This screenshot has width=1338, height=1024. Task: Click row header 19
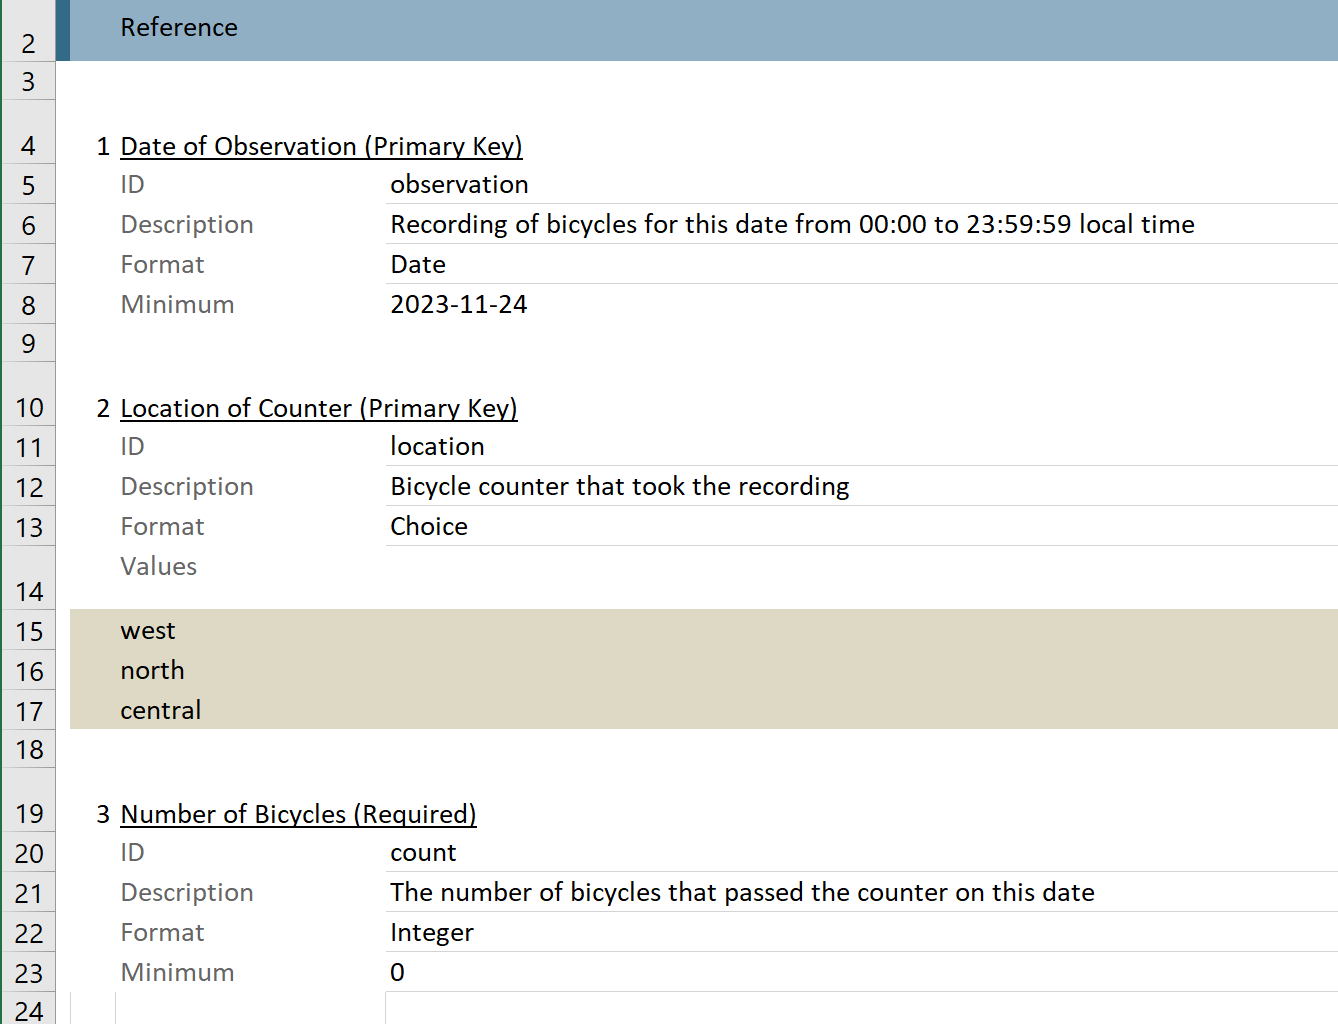28,814
